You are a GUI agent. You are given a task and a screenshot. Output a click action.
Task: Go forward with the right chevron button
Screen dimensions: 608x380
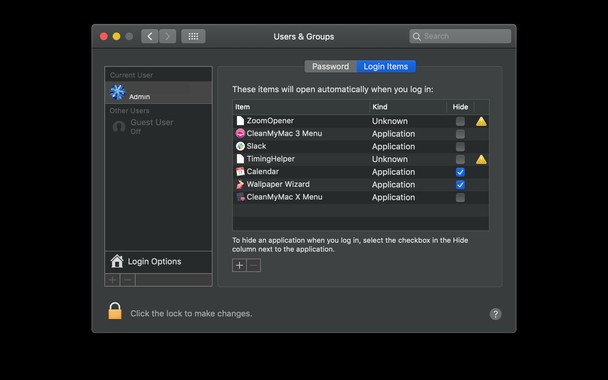(168, 36)
